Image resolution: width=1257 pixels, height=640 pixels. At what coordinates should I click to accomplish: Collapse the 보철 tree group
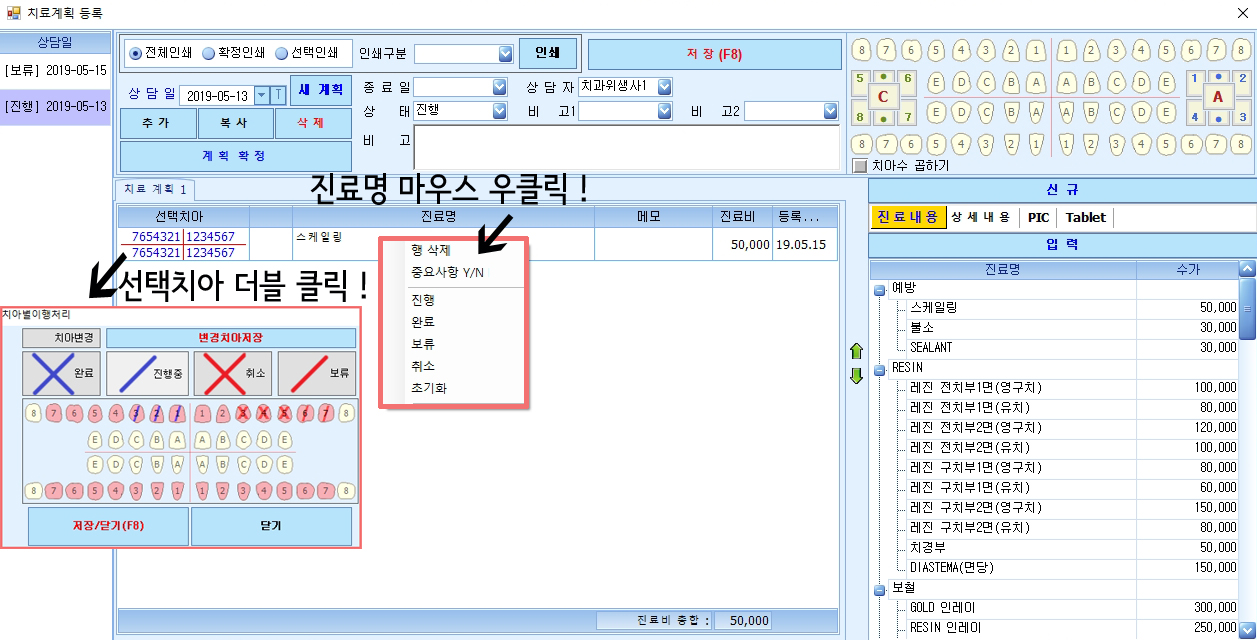click(x=880, y=589)
